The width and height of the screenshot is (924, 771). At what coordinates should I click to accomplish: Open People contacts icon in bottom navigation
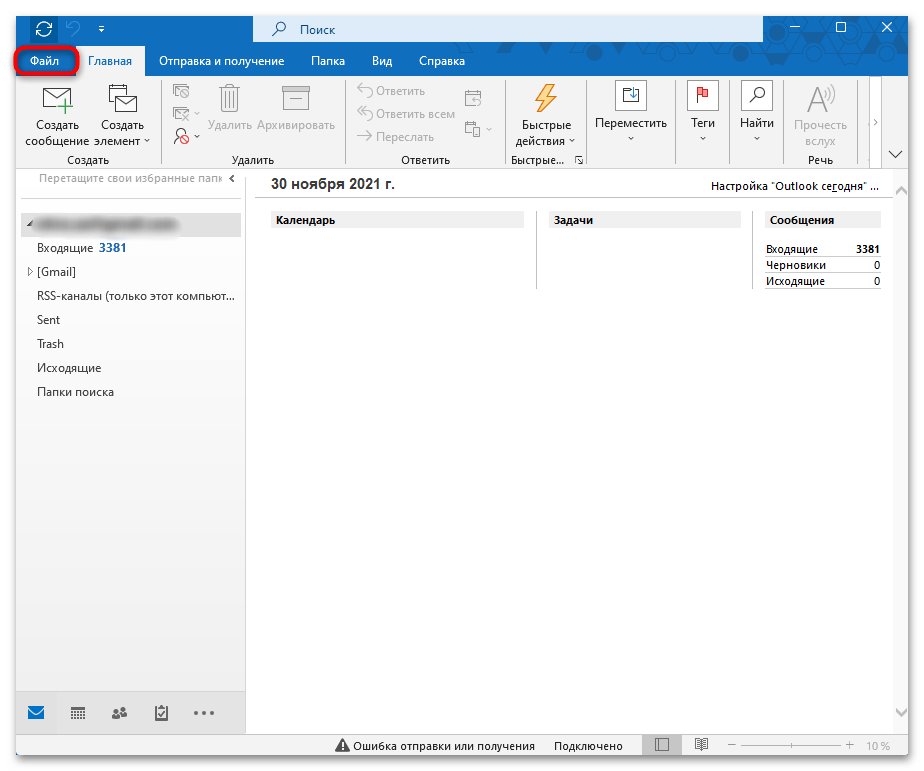119,713
